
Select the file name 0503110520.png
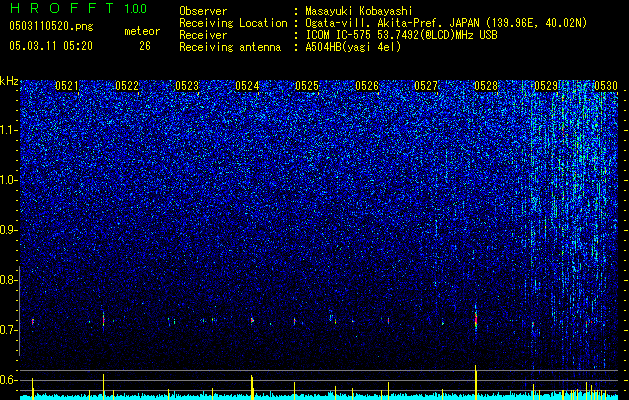51,26
